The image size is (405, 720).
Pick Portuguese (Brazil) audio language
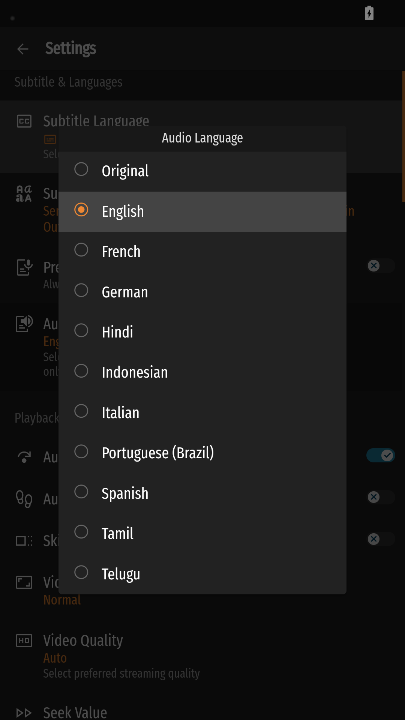tap(202, 453)
